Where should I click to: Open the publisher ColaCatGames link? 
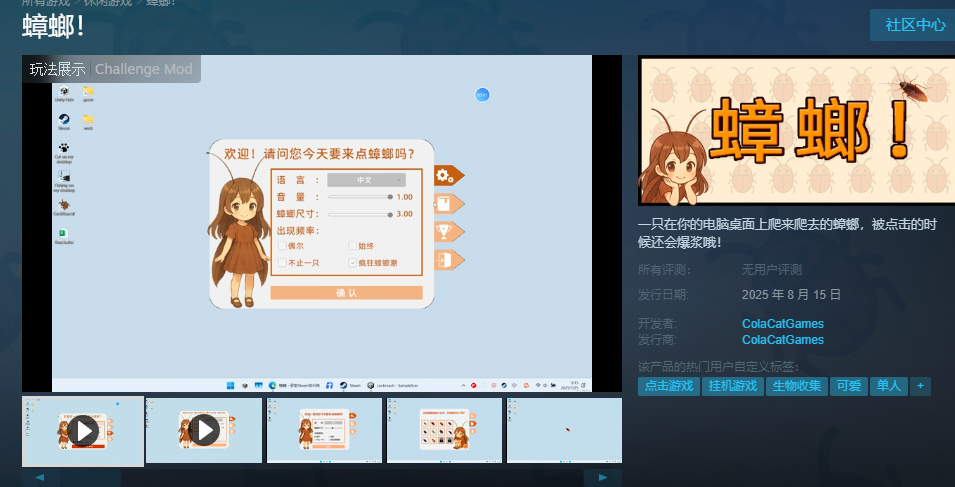[783, 340]
